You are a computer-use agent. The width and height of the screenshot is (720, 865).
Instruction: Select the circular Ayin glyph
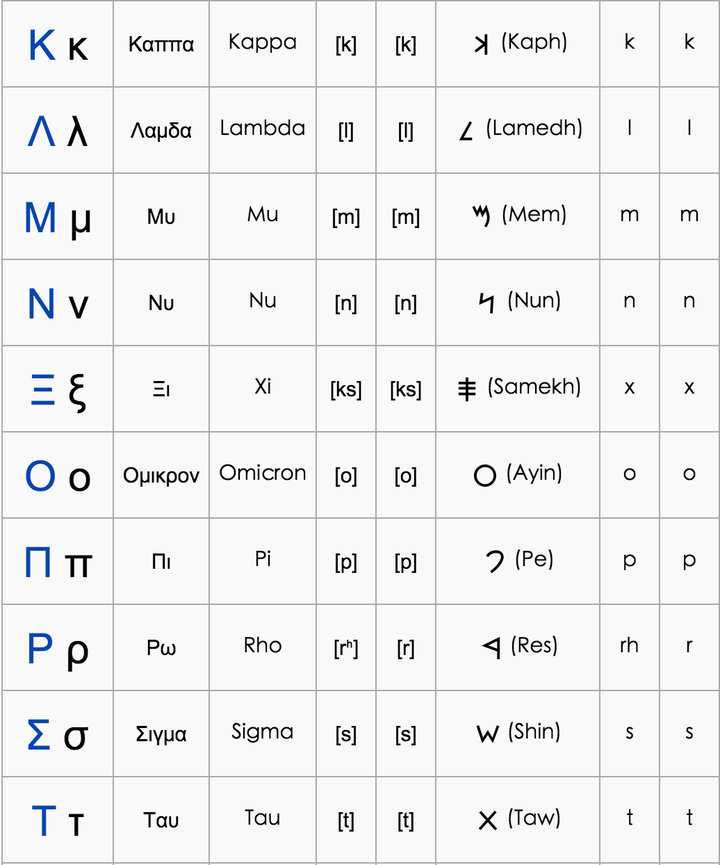click(x=485, y=475)
